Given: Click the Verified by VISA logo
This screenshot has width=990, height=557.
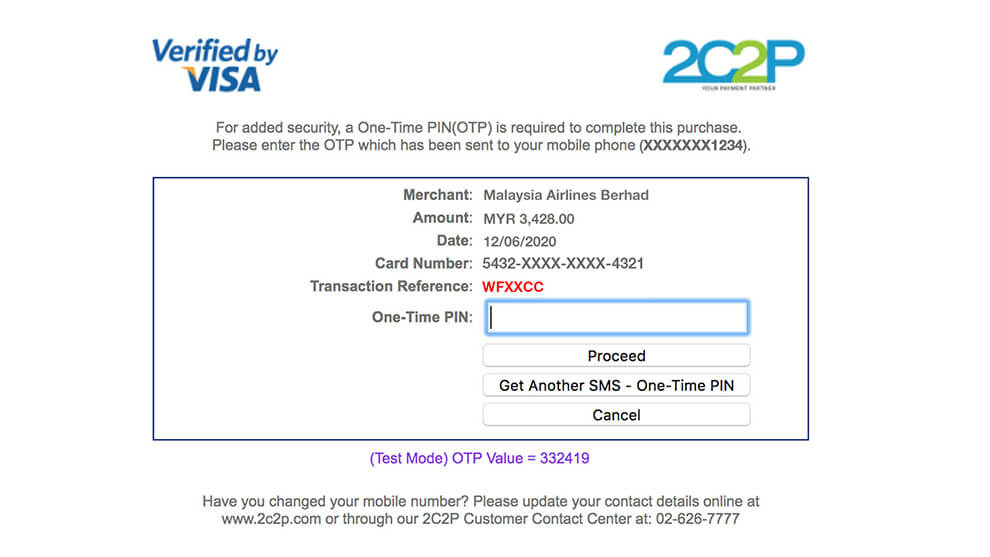Looking at the screenshot, I should (x=215, y=65).
